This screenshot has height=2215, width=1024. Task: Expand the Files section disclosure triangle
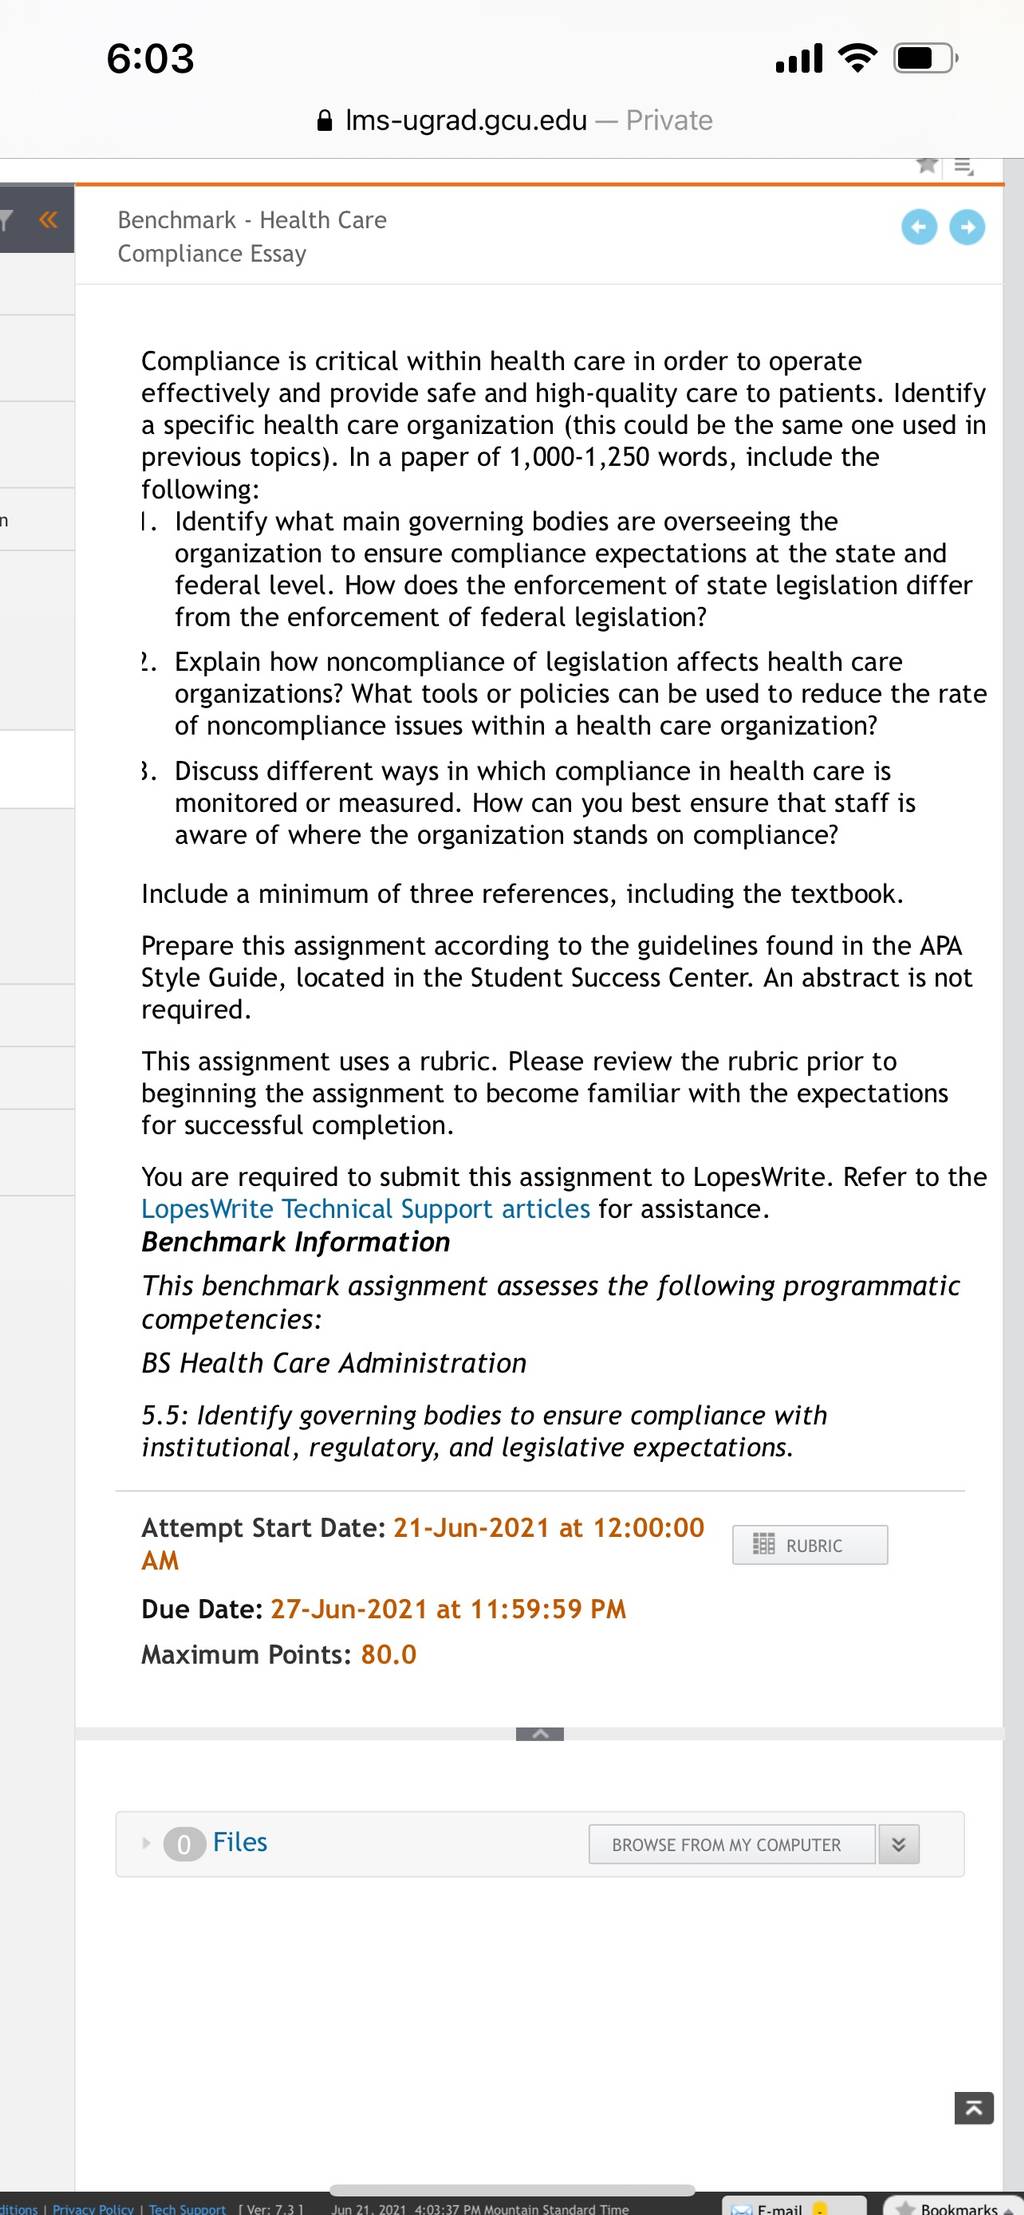click(146, 1843)
